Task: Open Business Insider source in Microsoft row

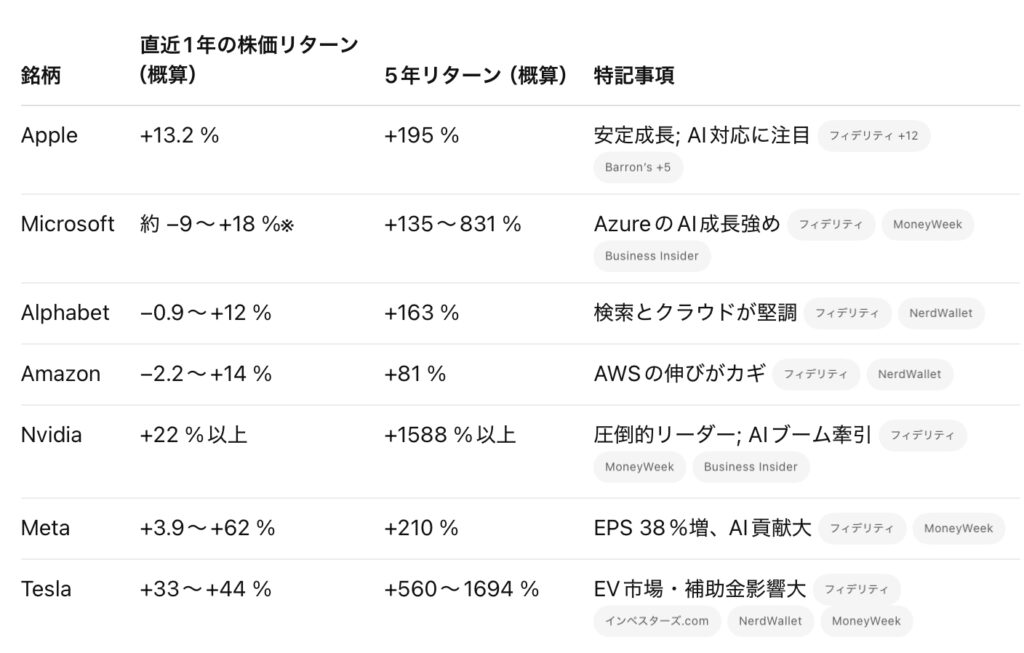Action: click(x=651, y=256)
